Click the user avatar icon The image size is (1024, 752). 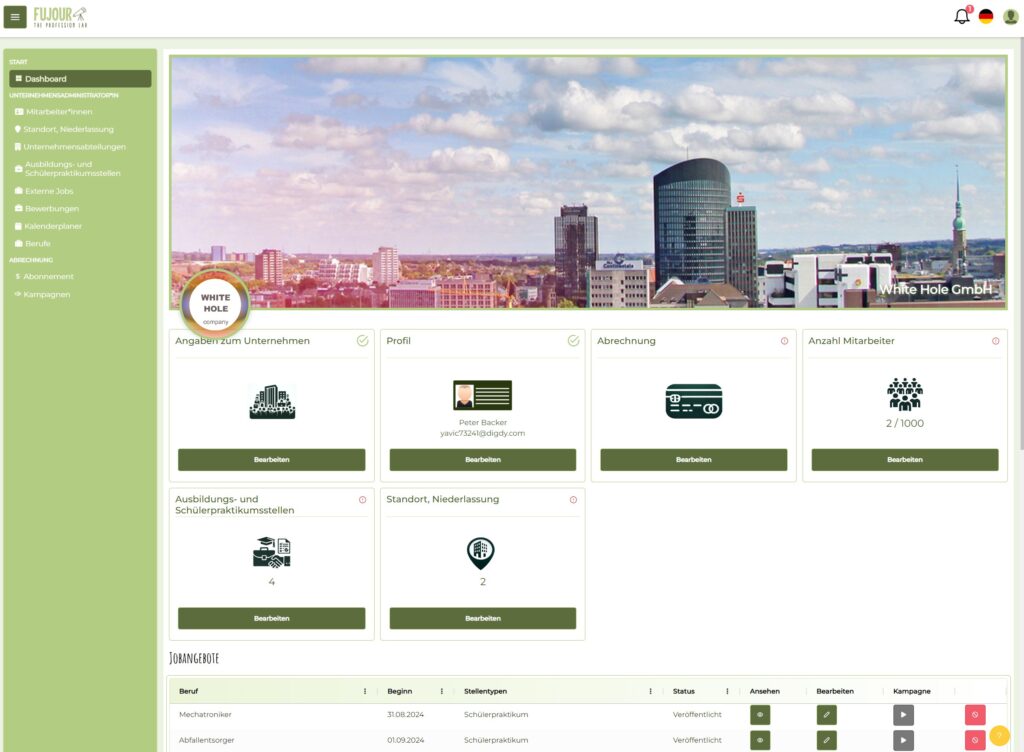tap(1010, 16)
